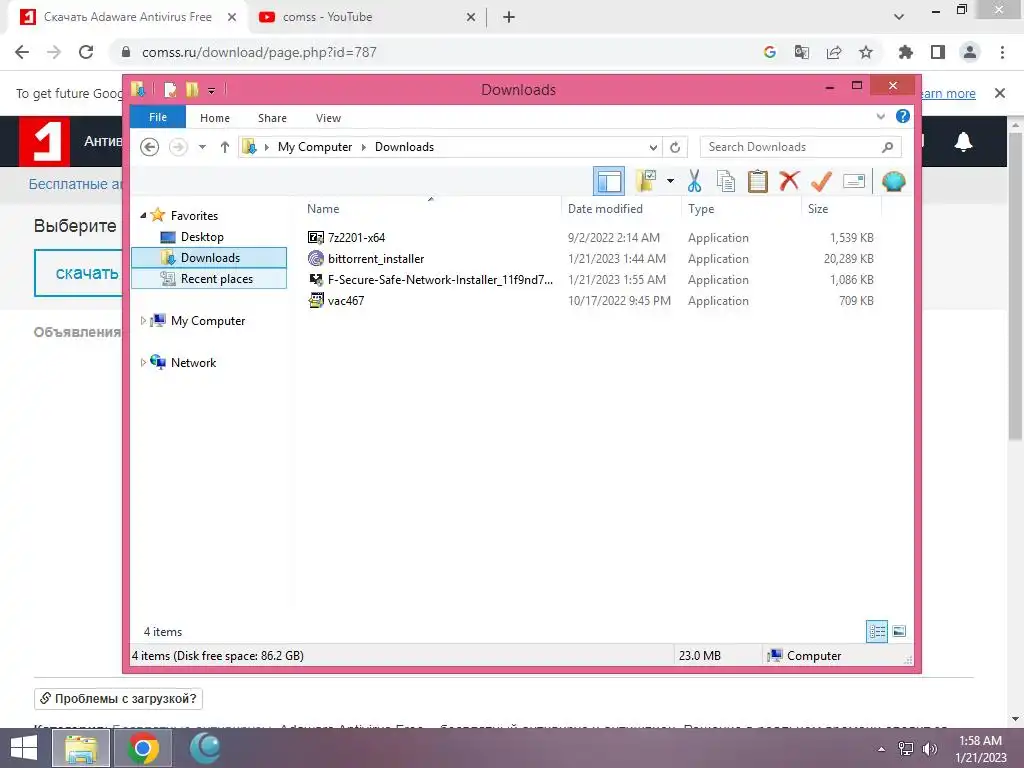Close the Adaware Antivirus Free tab

point(232,18)
